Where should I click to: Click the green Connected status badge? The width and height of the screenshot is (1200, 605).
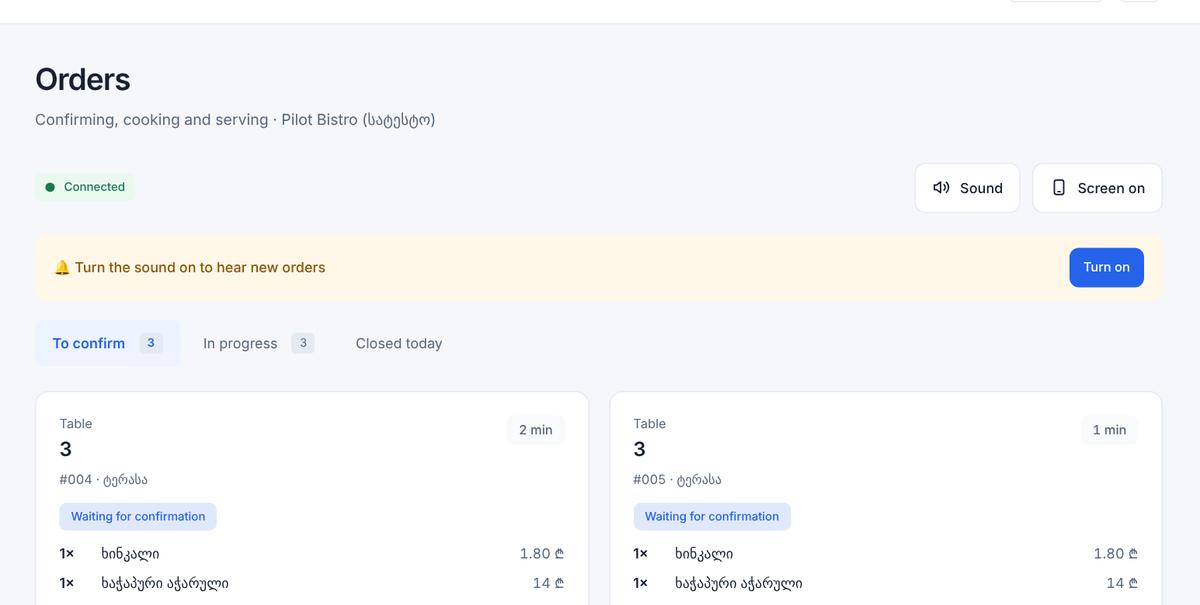pos(85,187)
